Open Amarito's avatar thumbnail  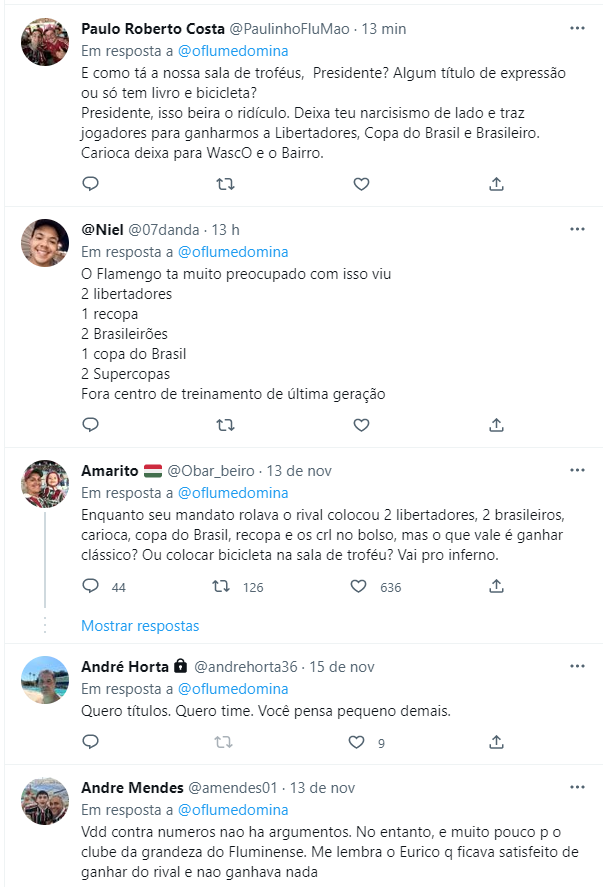pos(45,484)
